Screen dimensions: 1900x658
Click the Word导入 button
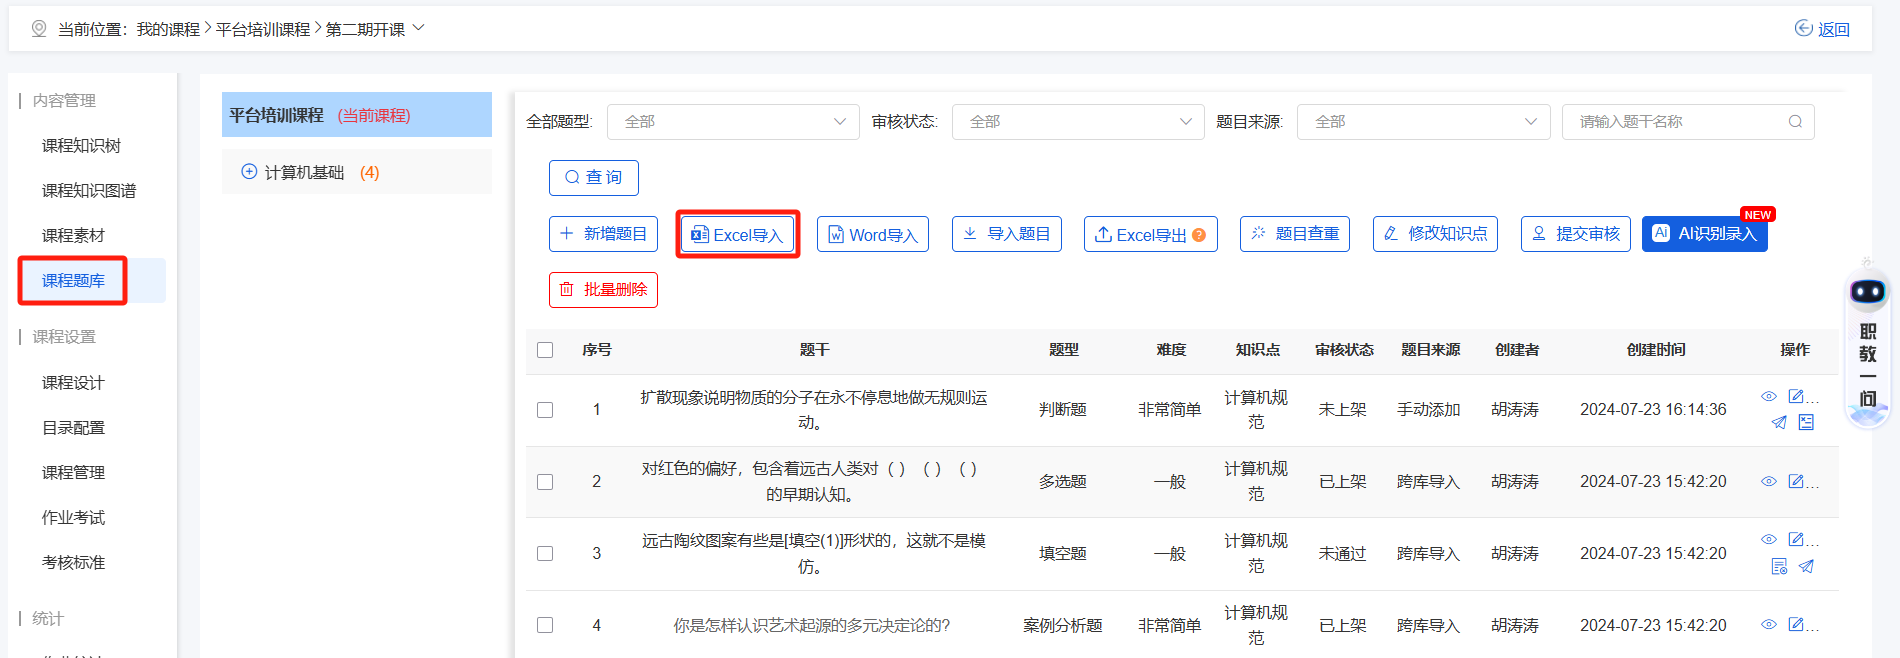pyautogui.click(x=873, y=235)
